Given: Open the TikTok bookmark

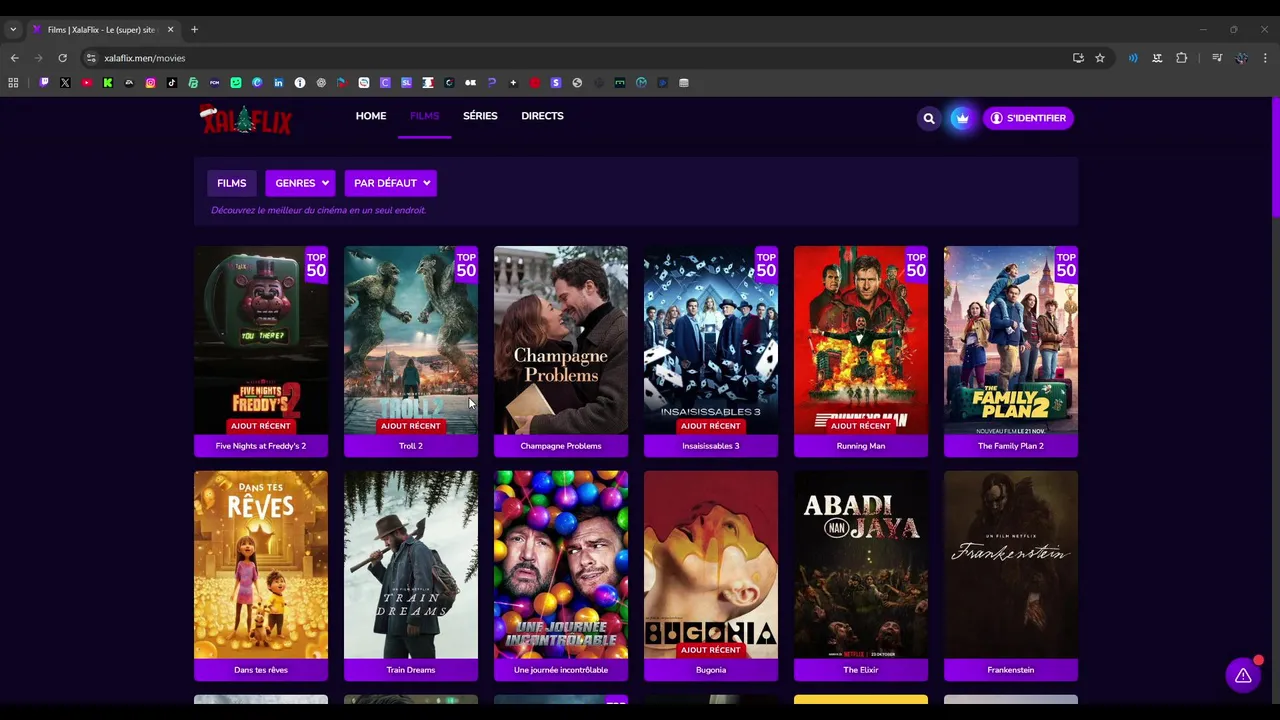Looking at the screenshot, I should coord(172,83).
